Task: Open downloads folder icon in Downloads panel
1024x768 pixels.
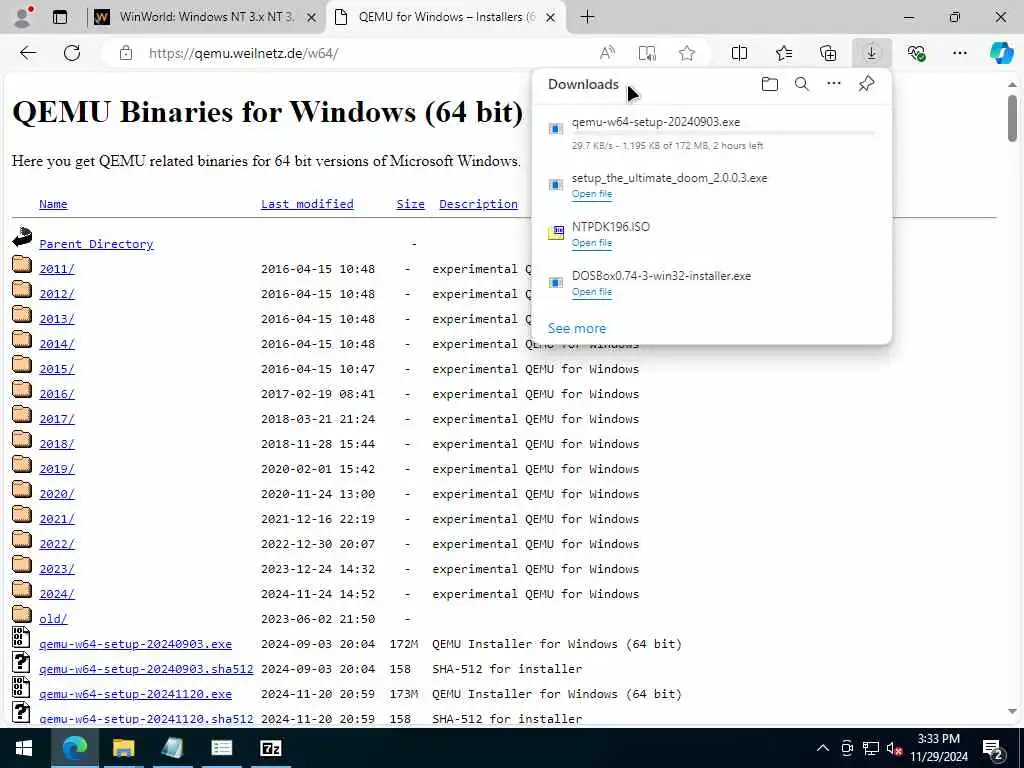Action: pos(770,84)
